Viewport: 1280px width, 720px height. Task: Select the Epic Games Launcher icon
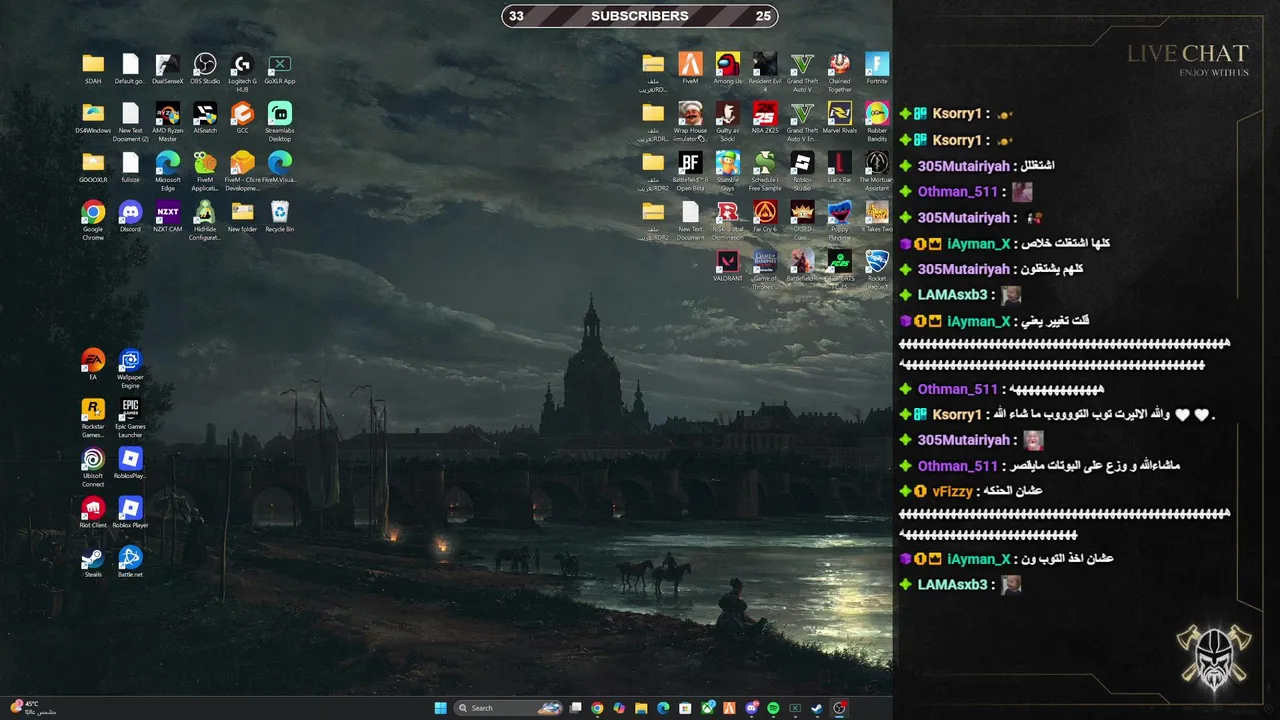pyautogui.click(x=130, y=418)
